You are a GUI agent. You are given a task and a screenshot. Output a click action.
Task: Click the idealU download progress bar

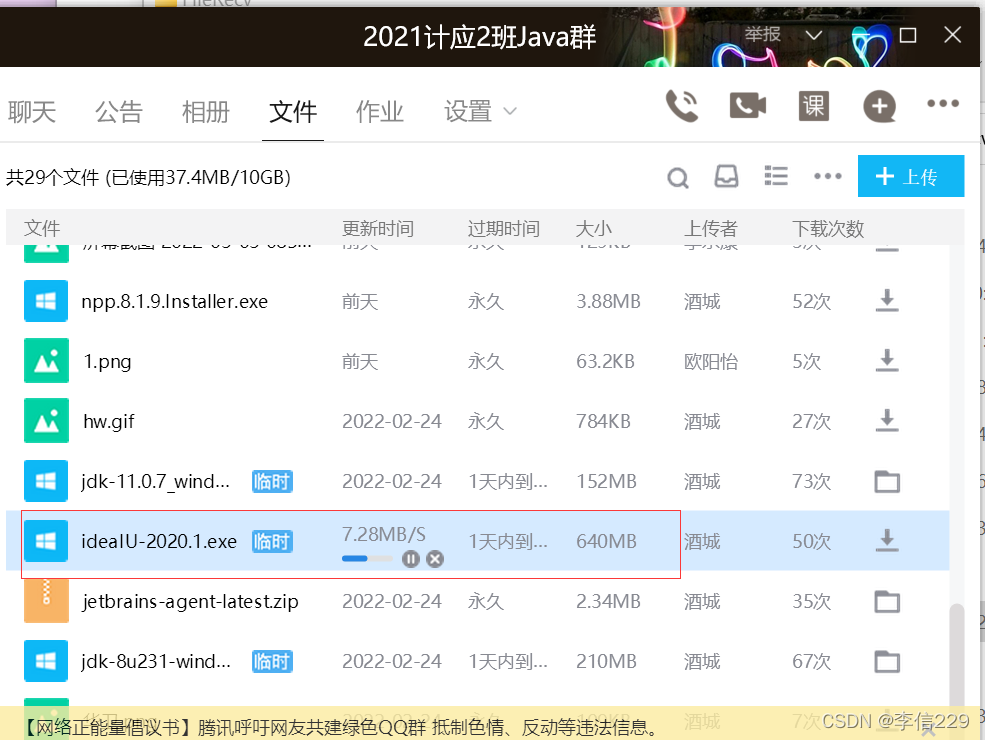[x=367, y=558]
